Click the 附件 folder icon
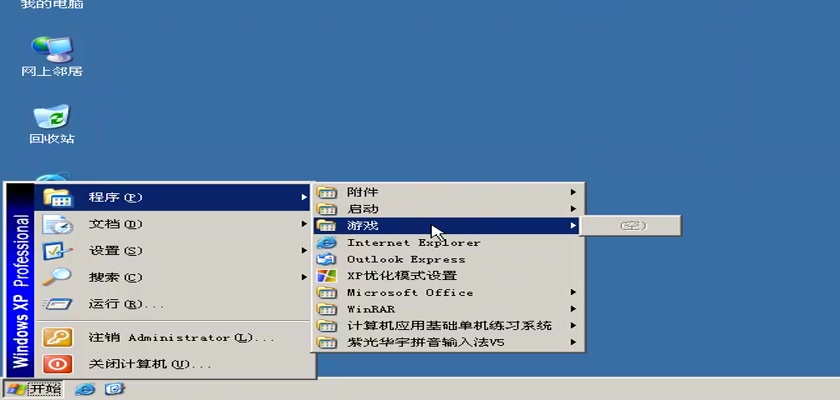The height and width of the screenshot is (400, 840). 327,192
